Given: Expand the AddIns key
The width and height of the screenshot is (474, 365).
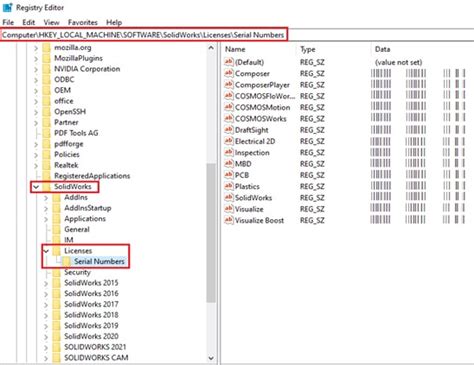Looking at the screenshot, I should point(46,198).
